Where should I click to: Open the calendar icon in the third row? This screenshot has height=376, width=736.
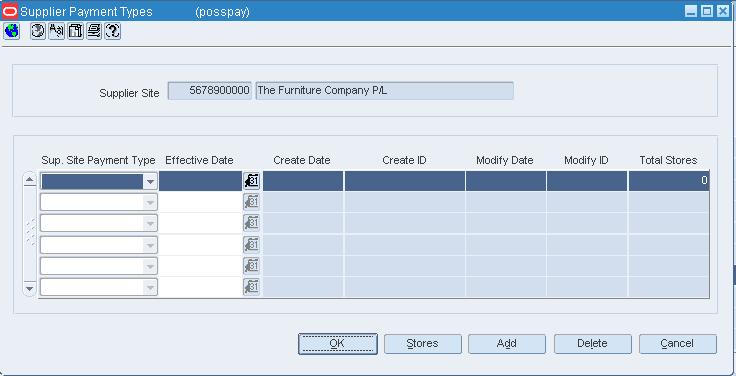[x=252, y=223]
